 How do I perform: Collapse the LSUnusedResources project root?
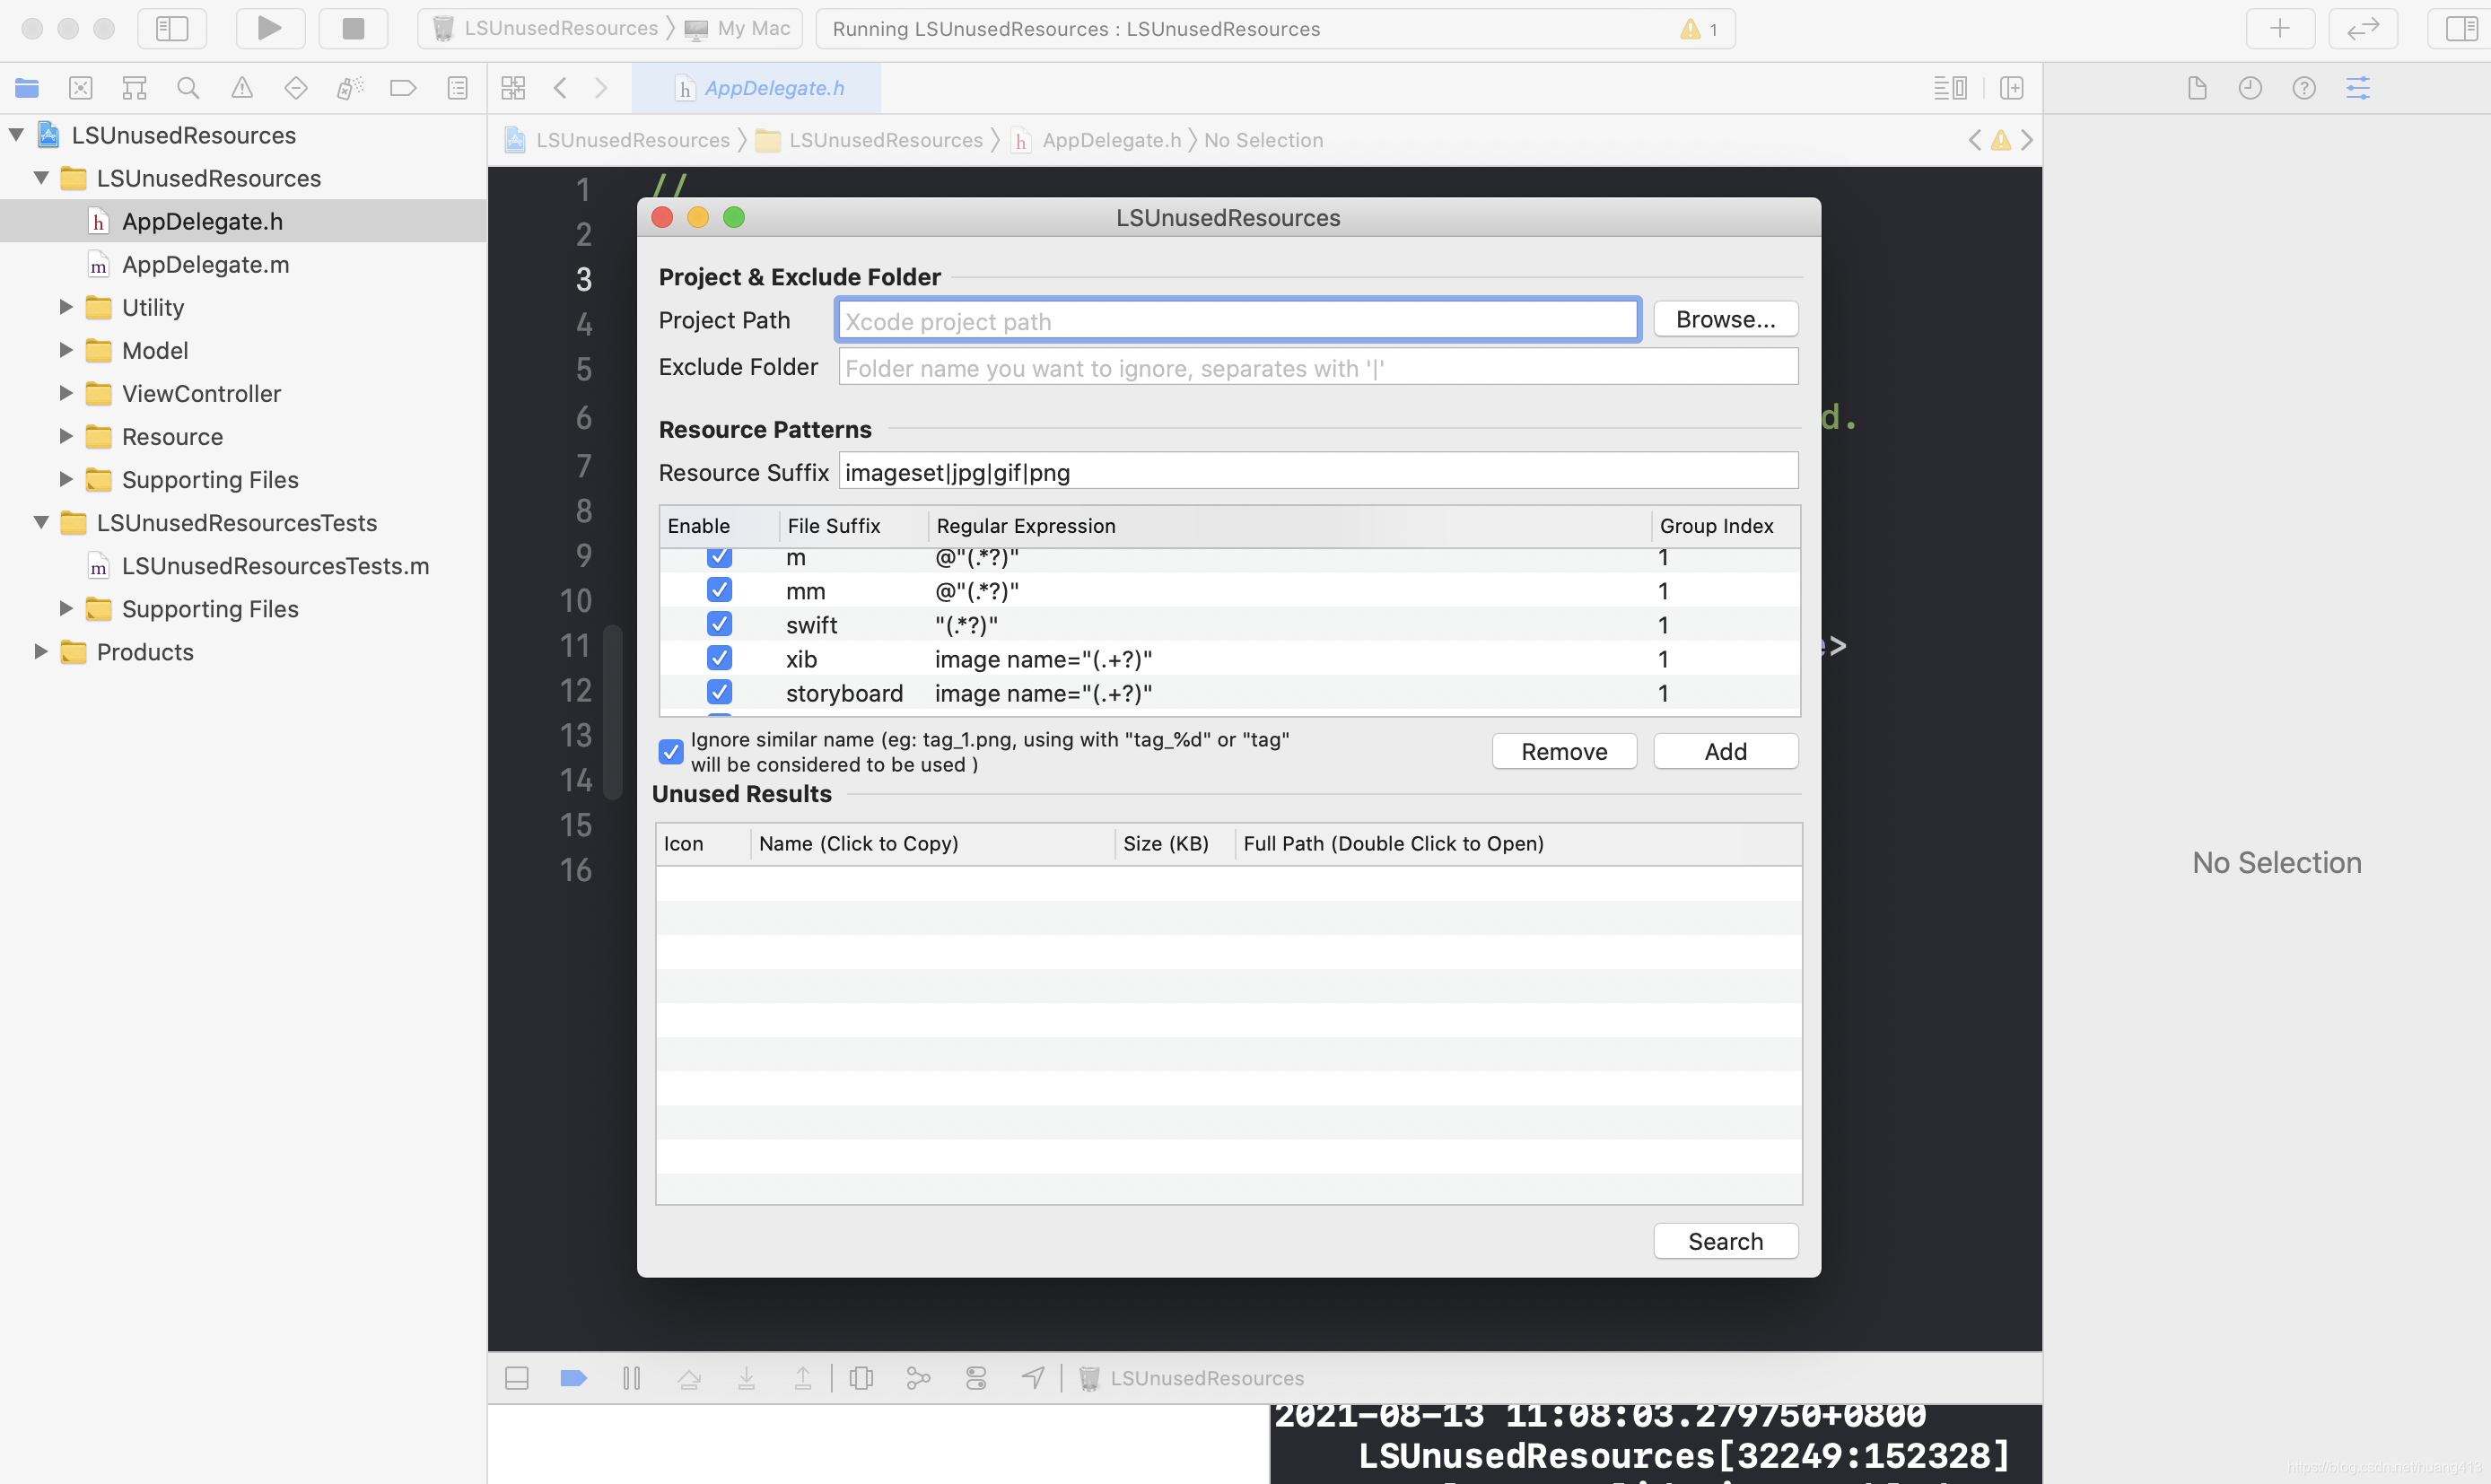coord(16,135)
